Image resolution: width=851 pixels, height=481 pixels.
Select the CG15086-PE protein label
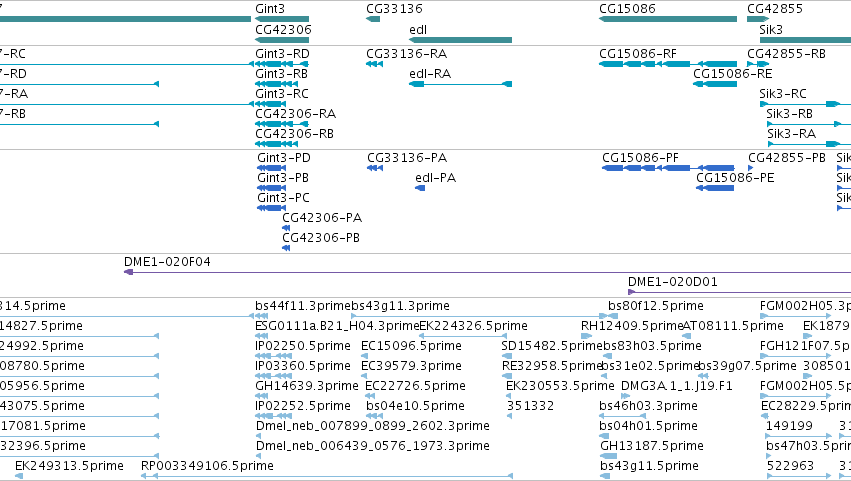tap(735, 178)
